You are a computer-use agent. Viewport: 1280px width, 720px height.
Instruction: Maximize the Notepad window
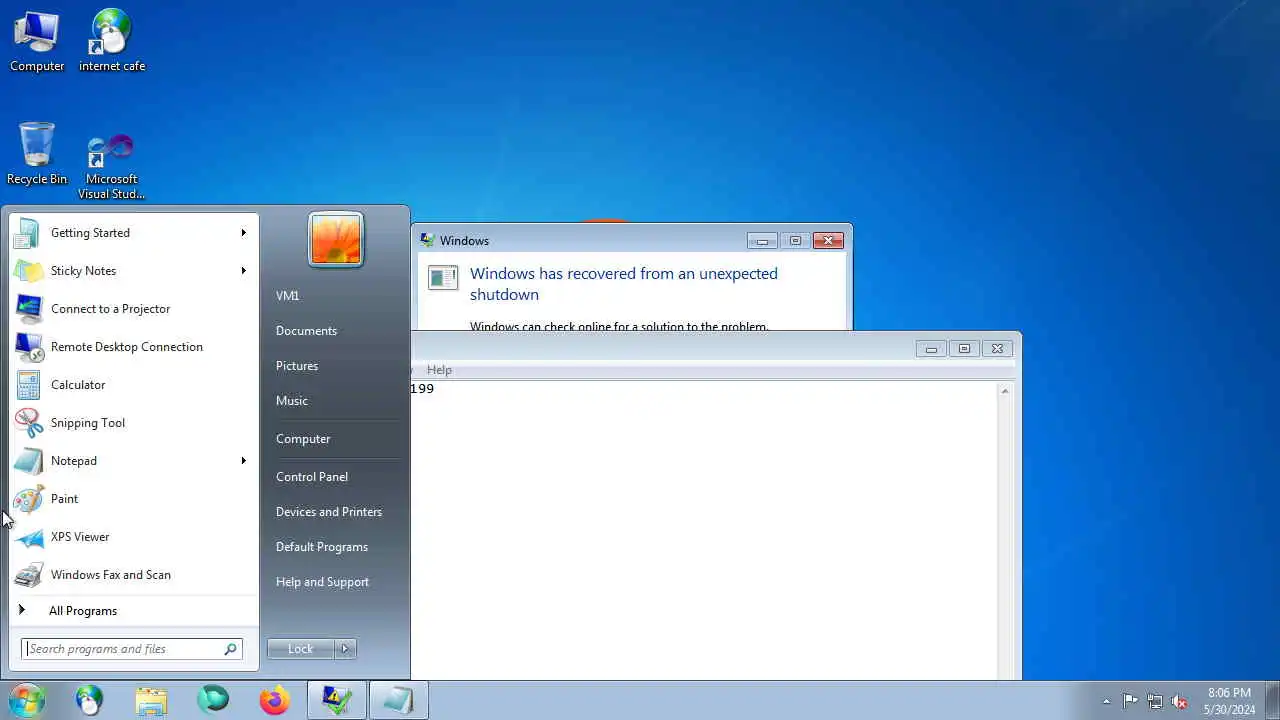click(964, 349)
